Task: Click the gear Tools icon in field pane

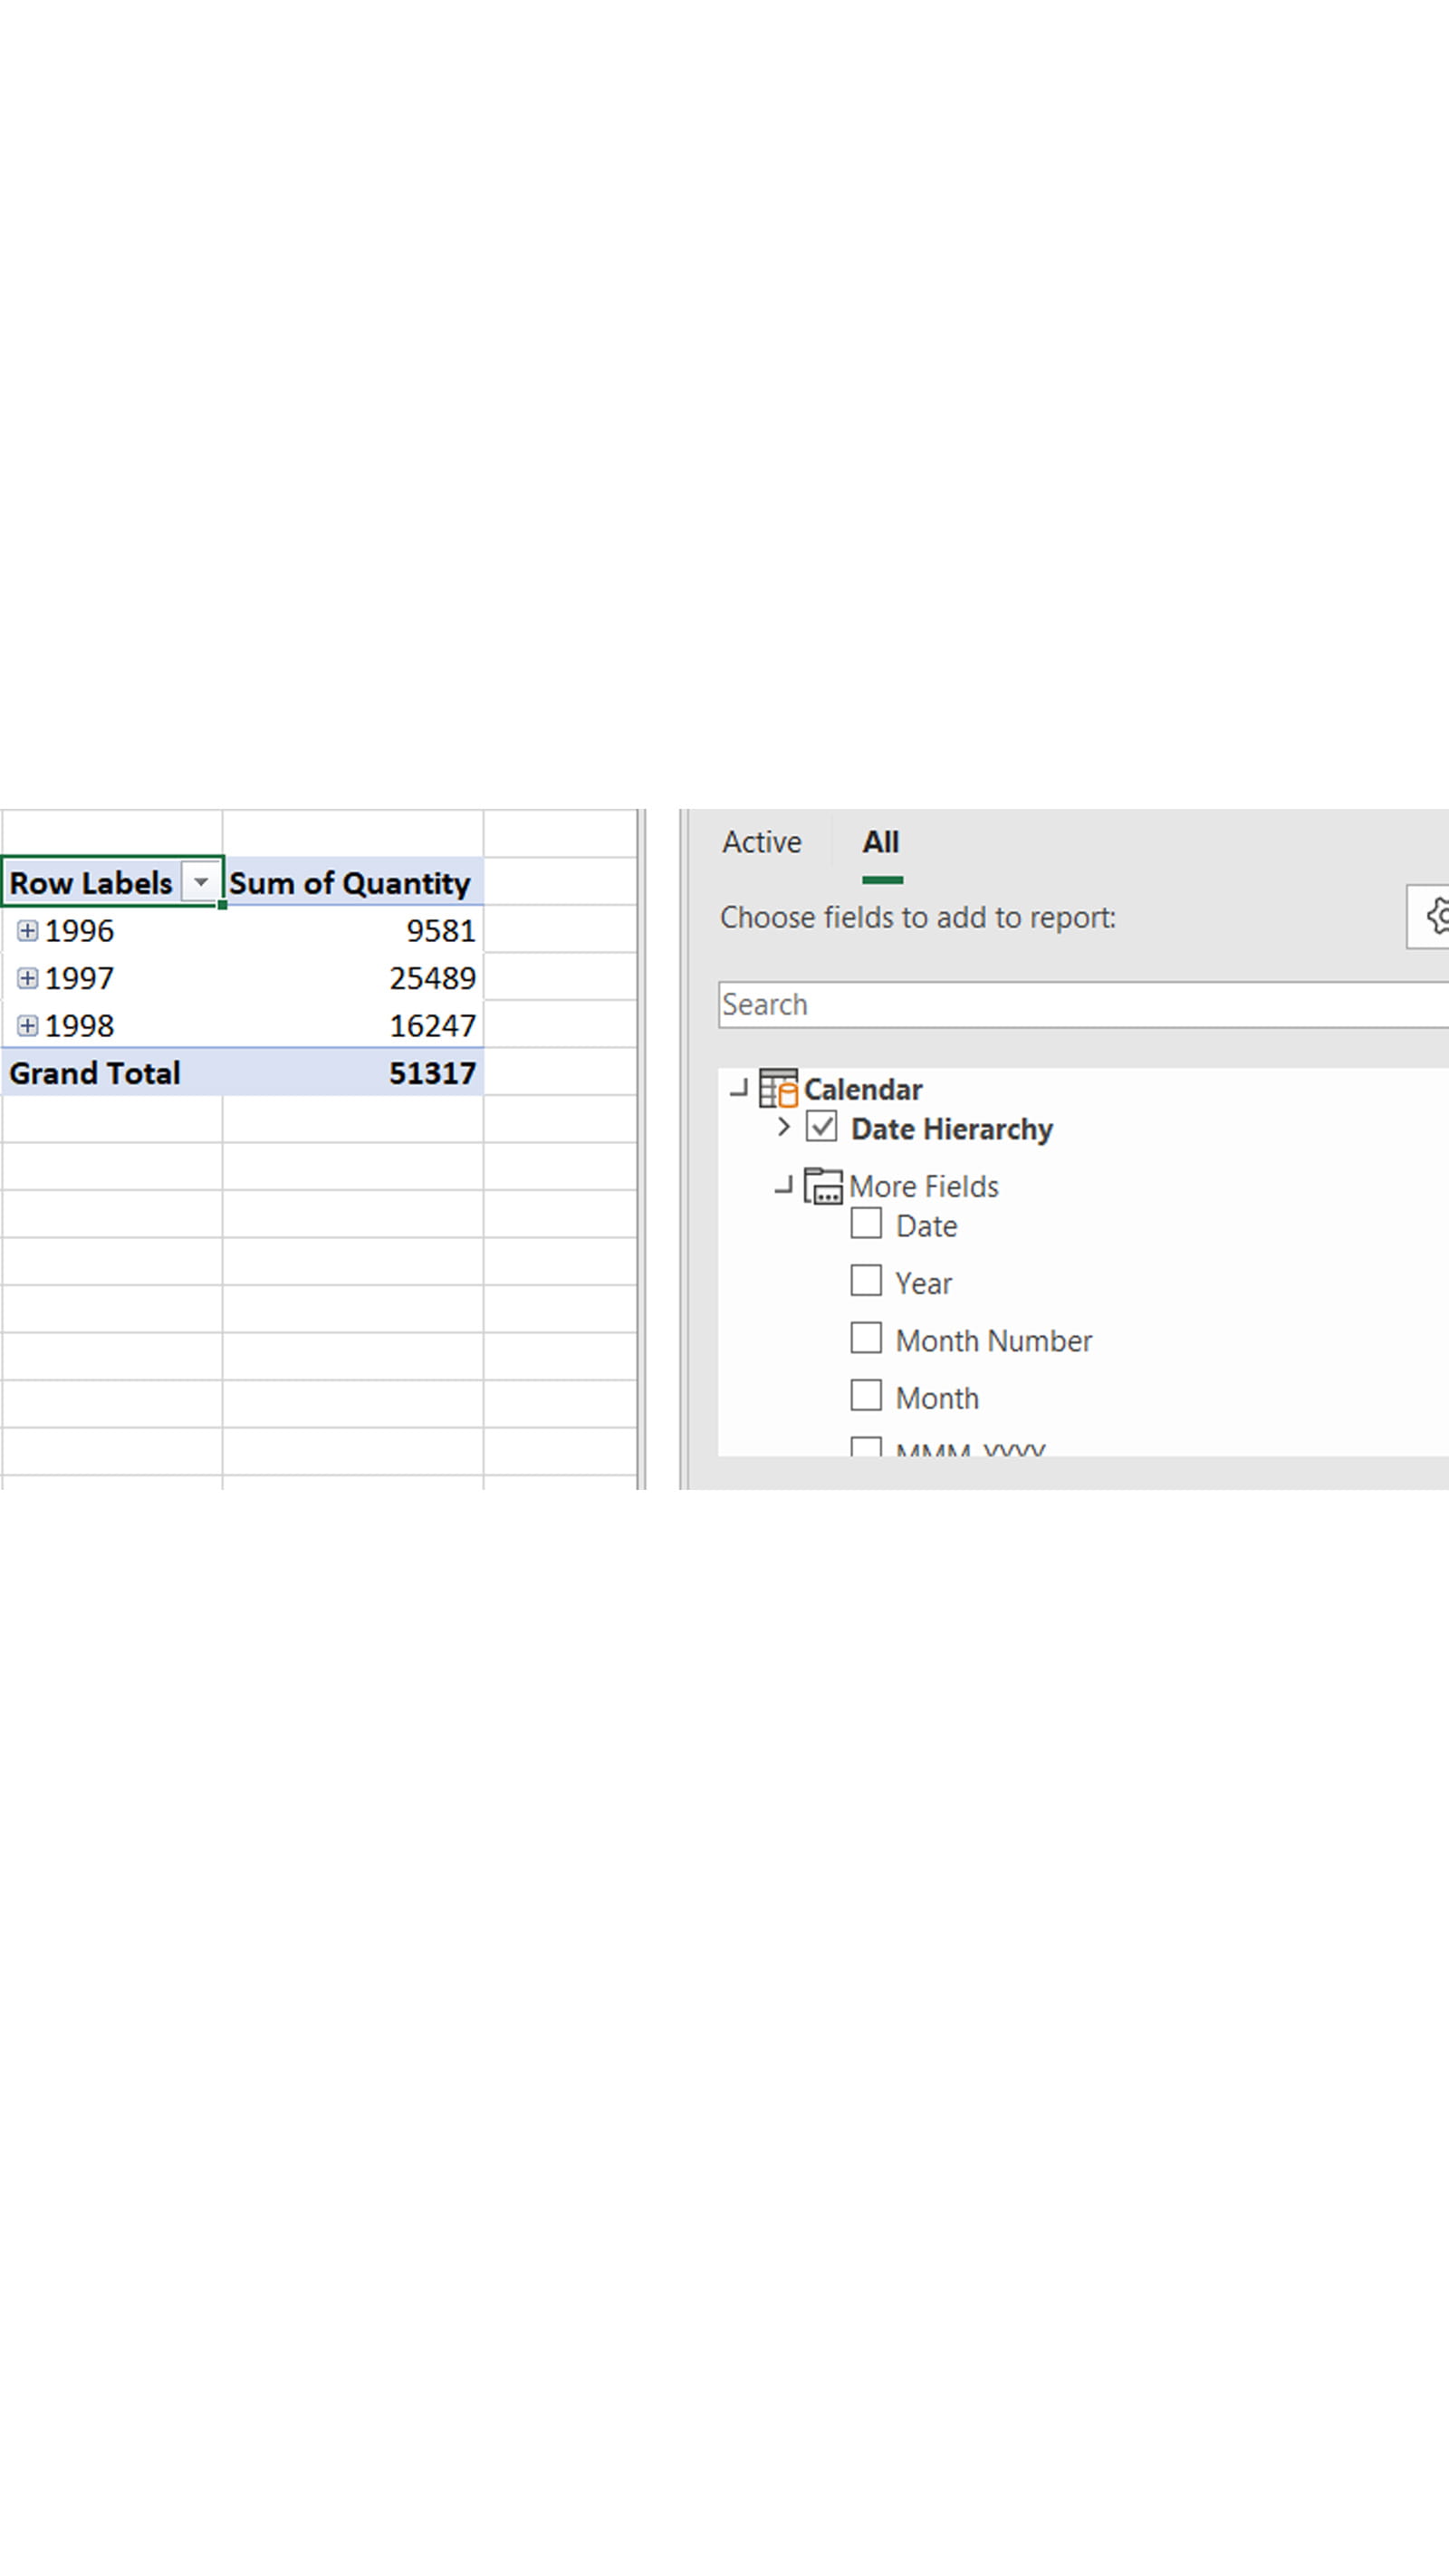Action: 1435,915
